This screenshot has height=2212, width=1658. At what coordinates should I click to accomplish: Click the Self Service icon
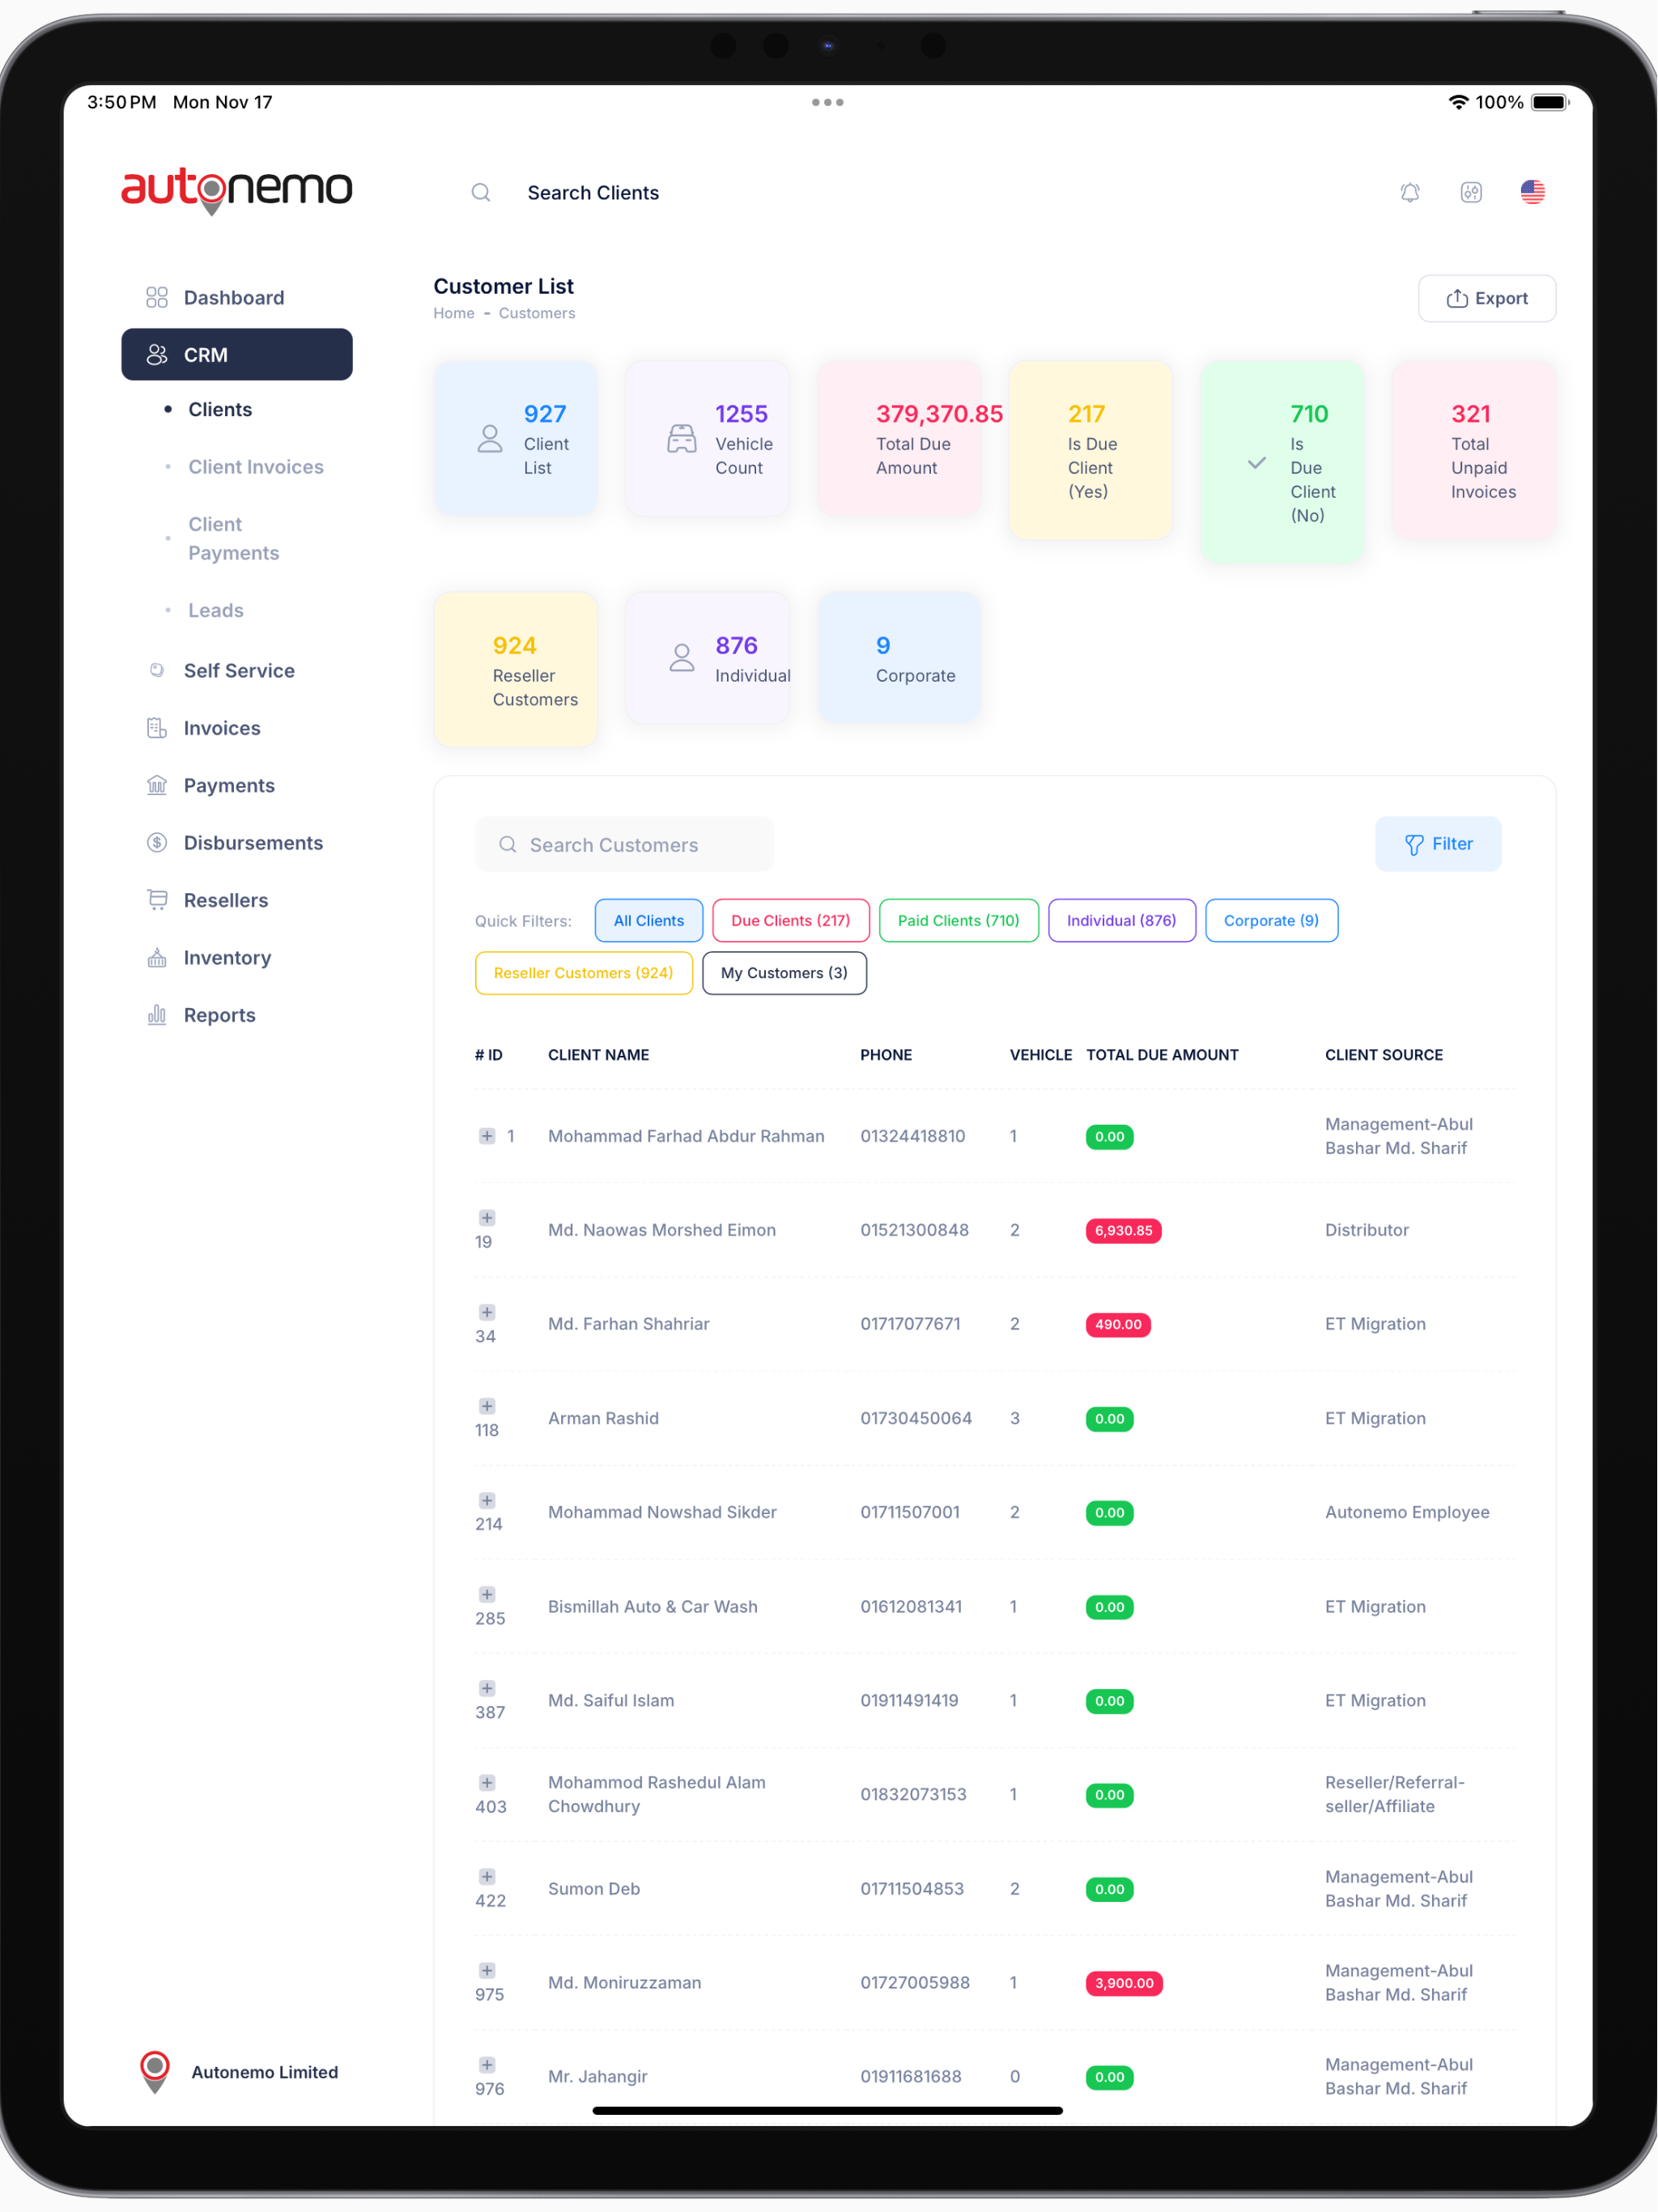pos(157,670)
